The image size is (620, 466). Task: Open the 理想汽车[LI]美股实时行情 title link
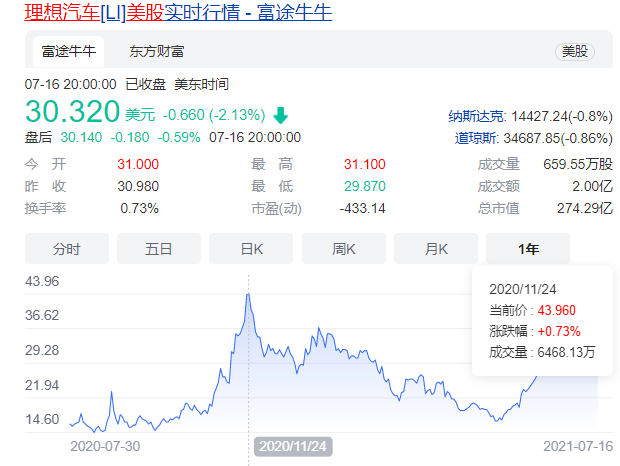pos(178,12)
